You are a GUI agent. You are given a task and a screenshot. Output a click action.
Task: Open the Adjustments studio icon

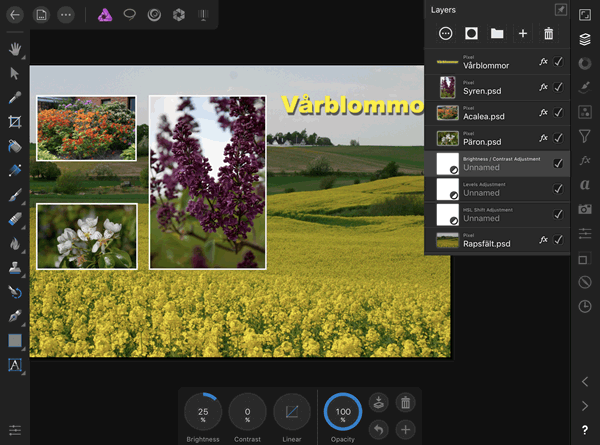585,63
